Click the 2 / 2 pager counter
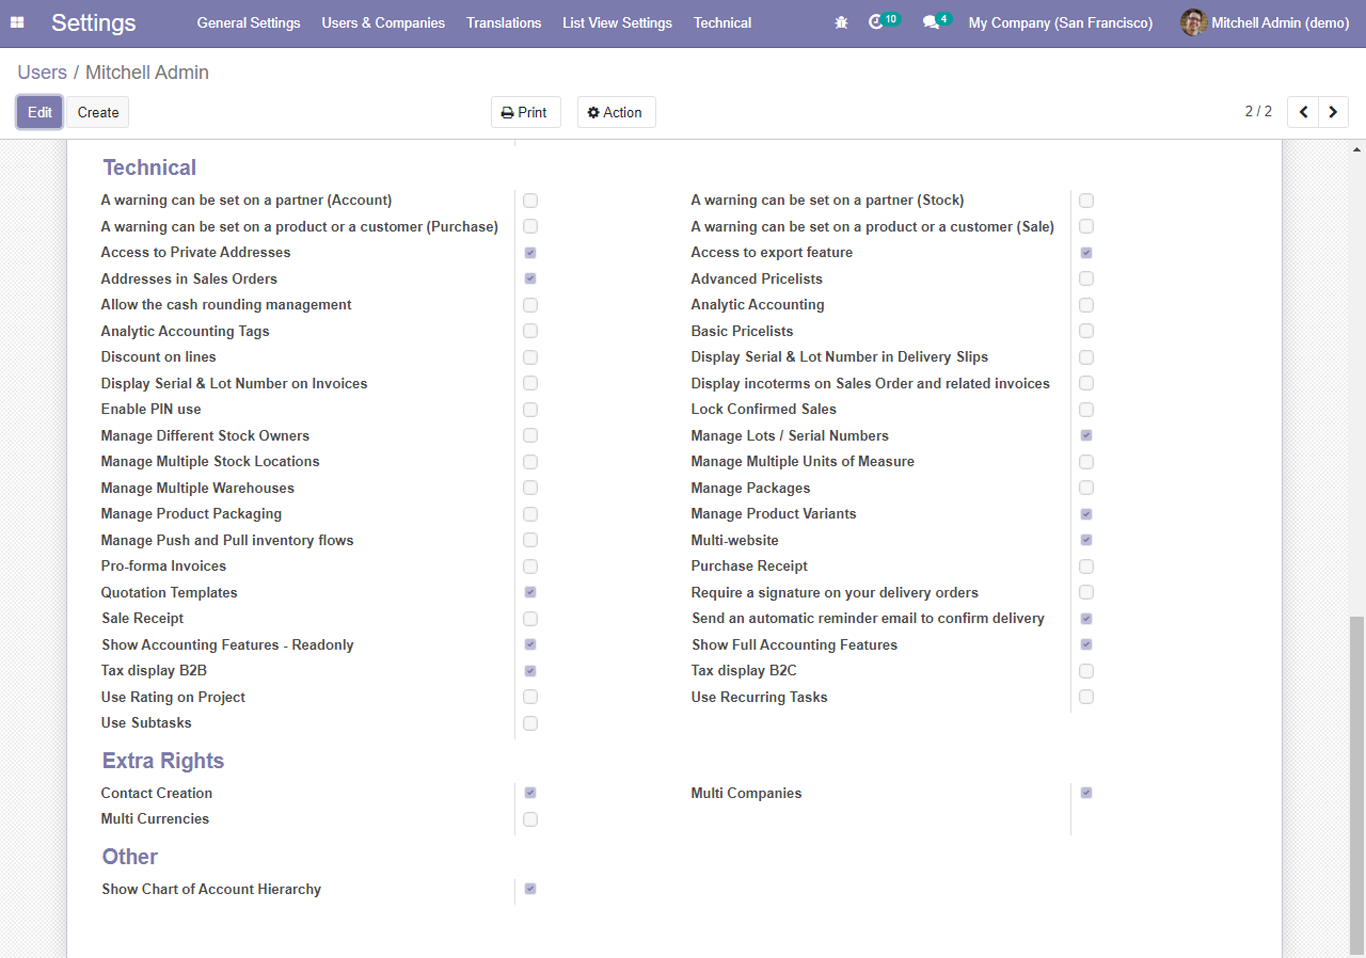This screenshot has height=958, width=1366. [x=1258, y=111]
